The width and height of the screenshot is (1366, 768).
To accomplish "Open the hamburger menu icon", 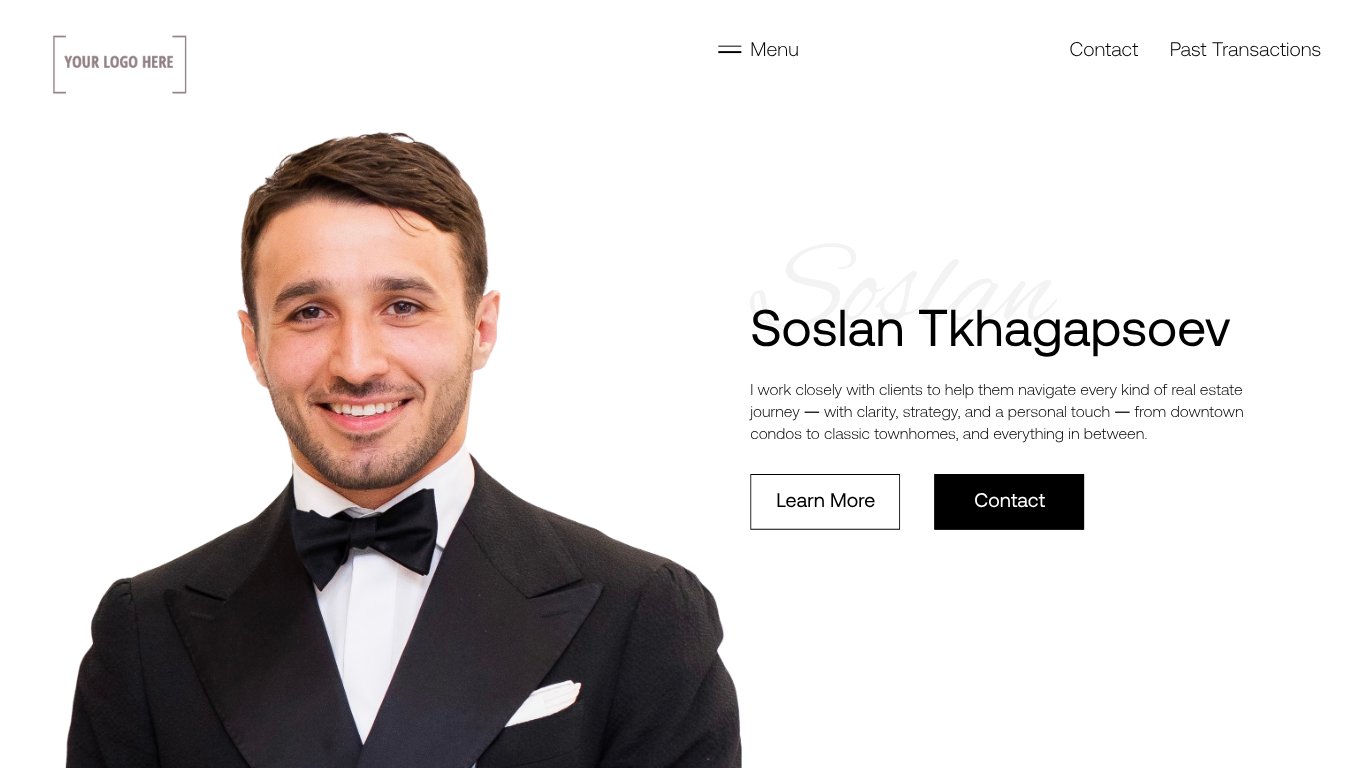I will click(x=729, y=50).
